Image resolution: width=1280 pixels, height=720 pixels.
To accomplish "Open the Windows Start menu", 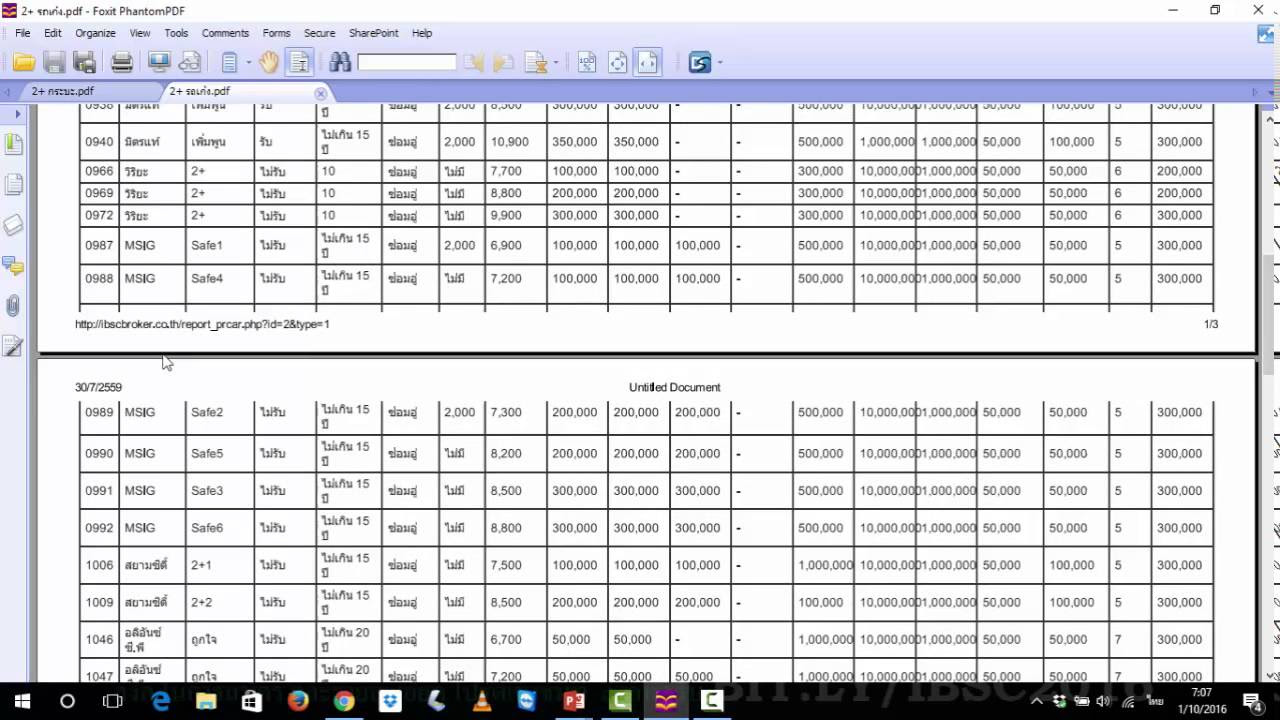I will pyautogui.click(x=22, y=701).
